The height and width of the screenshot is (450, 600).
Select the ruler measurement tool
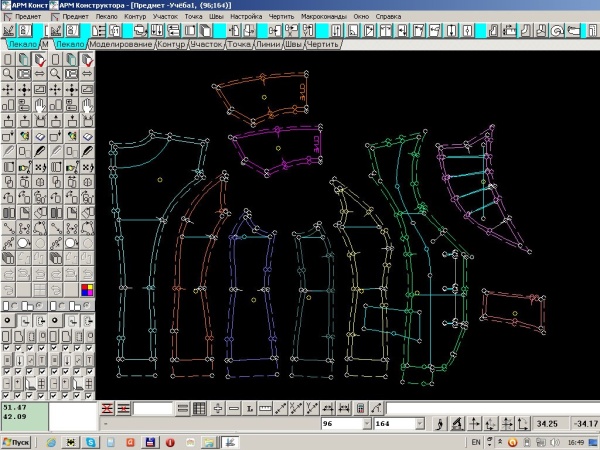point(265,409)
